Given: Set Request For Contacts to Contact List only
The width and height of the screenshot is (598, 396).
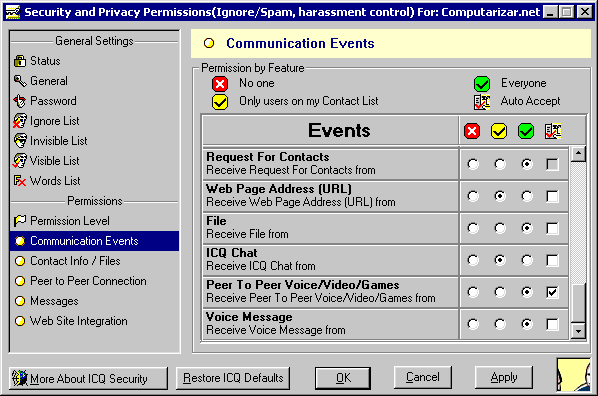Looking at the screenshot, I should click(500, 164).
